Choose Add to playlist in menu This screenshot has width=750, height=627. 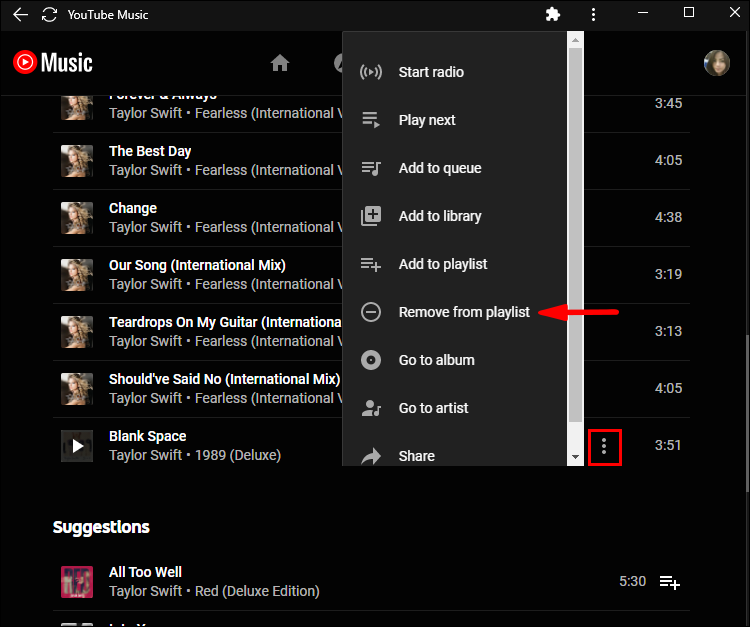click(x=454, y=264)
